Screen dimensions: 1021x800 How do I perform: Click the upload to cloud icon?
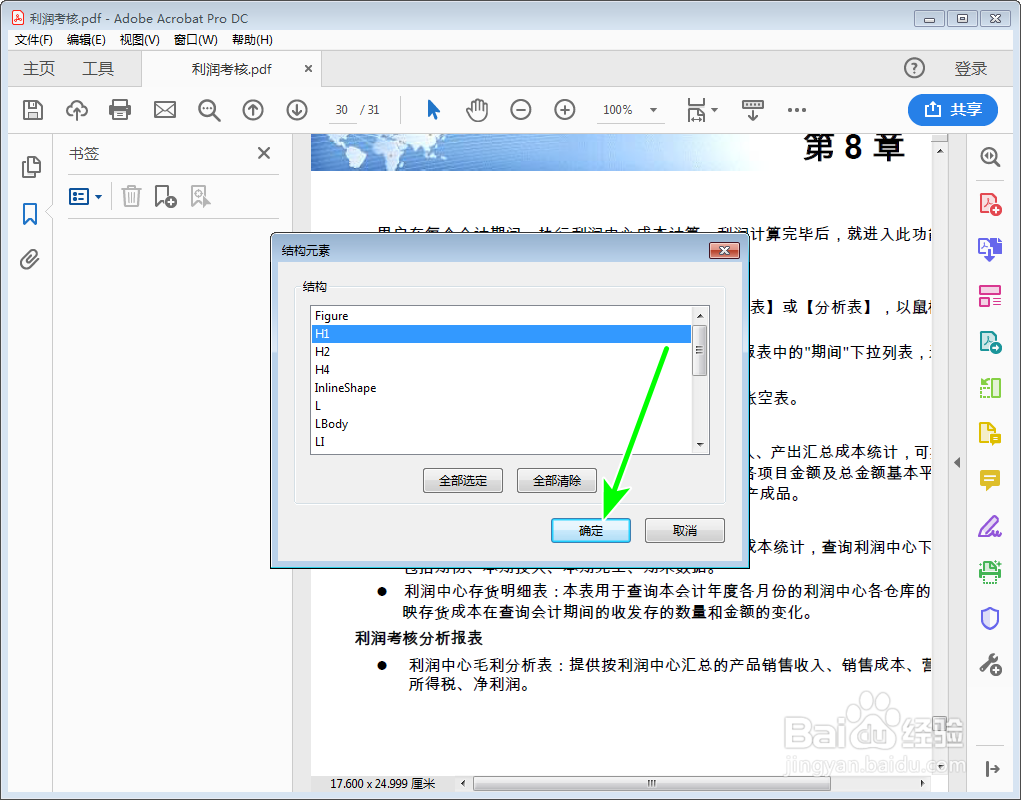tap(77, 110)
